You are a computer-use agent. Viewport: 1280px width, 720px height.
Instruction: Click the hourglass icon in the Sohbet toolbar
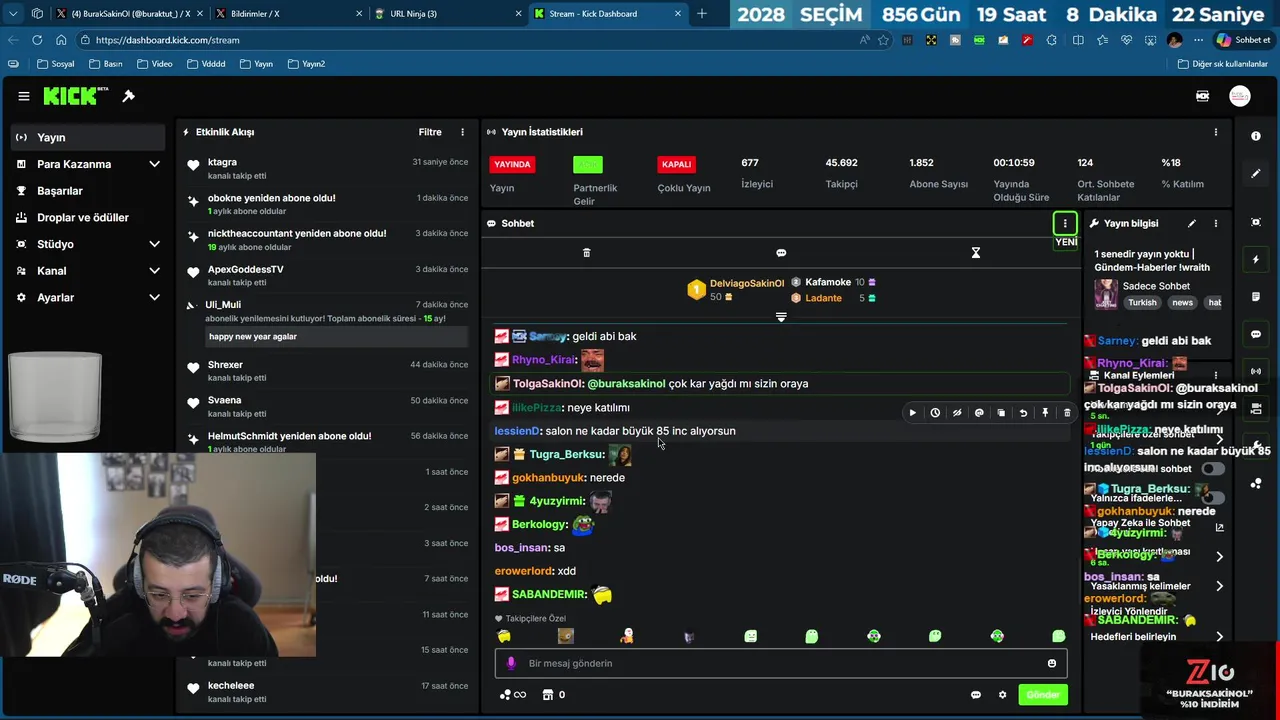pyautogui.click(x=976, y=253)
